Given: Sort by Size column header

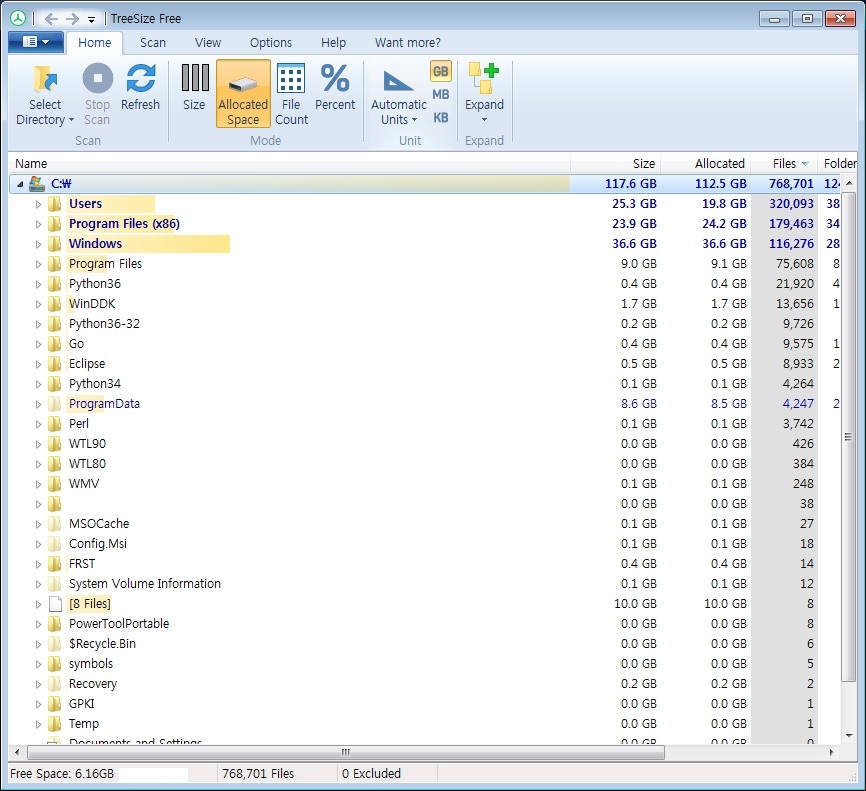Looking at the screenshot, I should coord(615,164).
